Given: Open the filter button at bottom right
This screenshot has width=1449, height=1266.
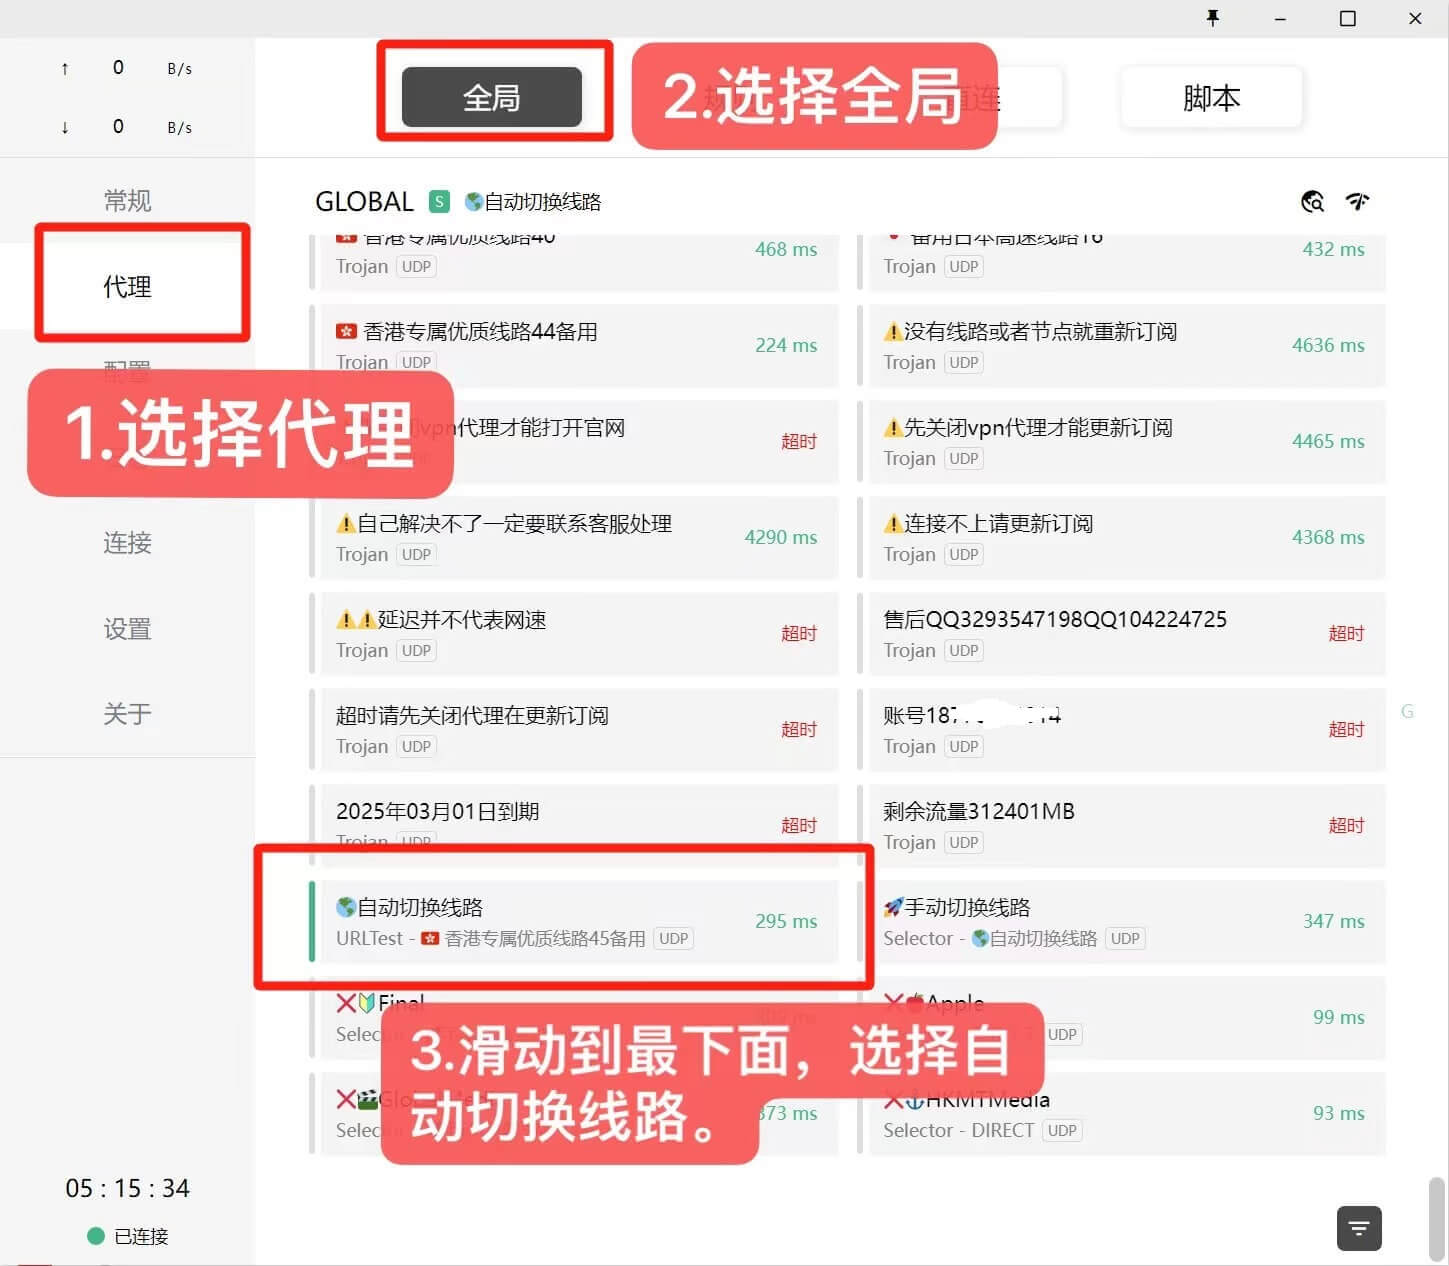Looking at the screenshot, I should coord(1359,1228).
